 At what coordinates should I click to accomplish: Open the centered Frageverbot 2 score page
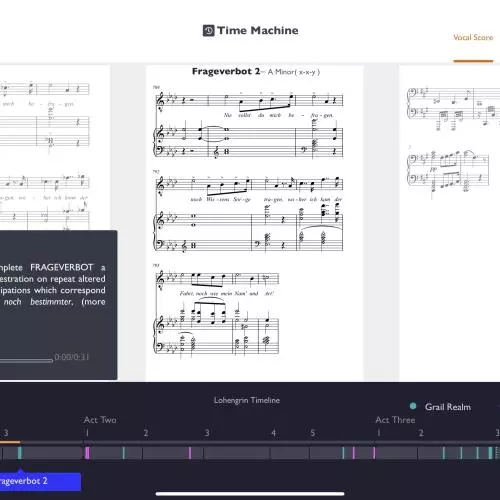254,223
